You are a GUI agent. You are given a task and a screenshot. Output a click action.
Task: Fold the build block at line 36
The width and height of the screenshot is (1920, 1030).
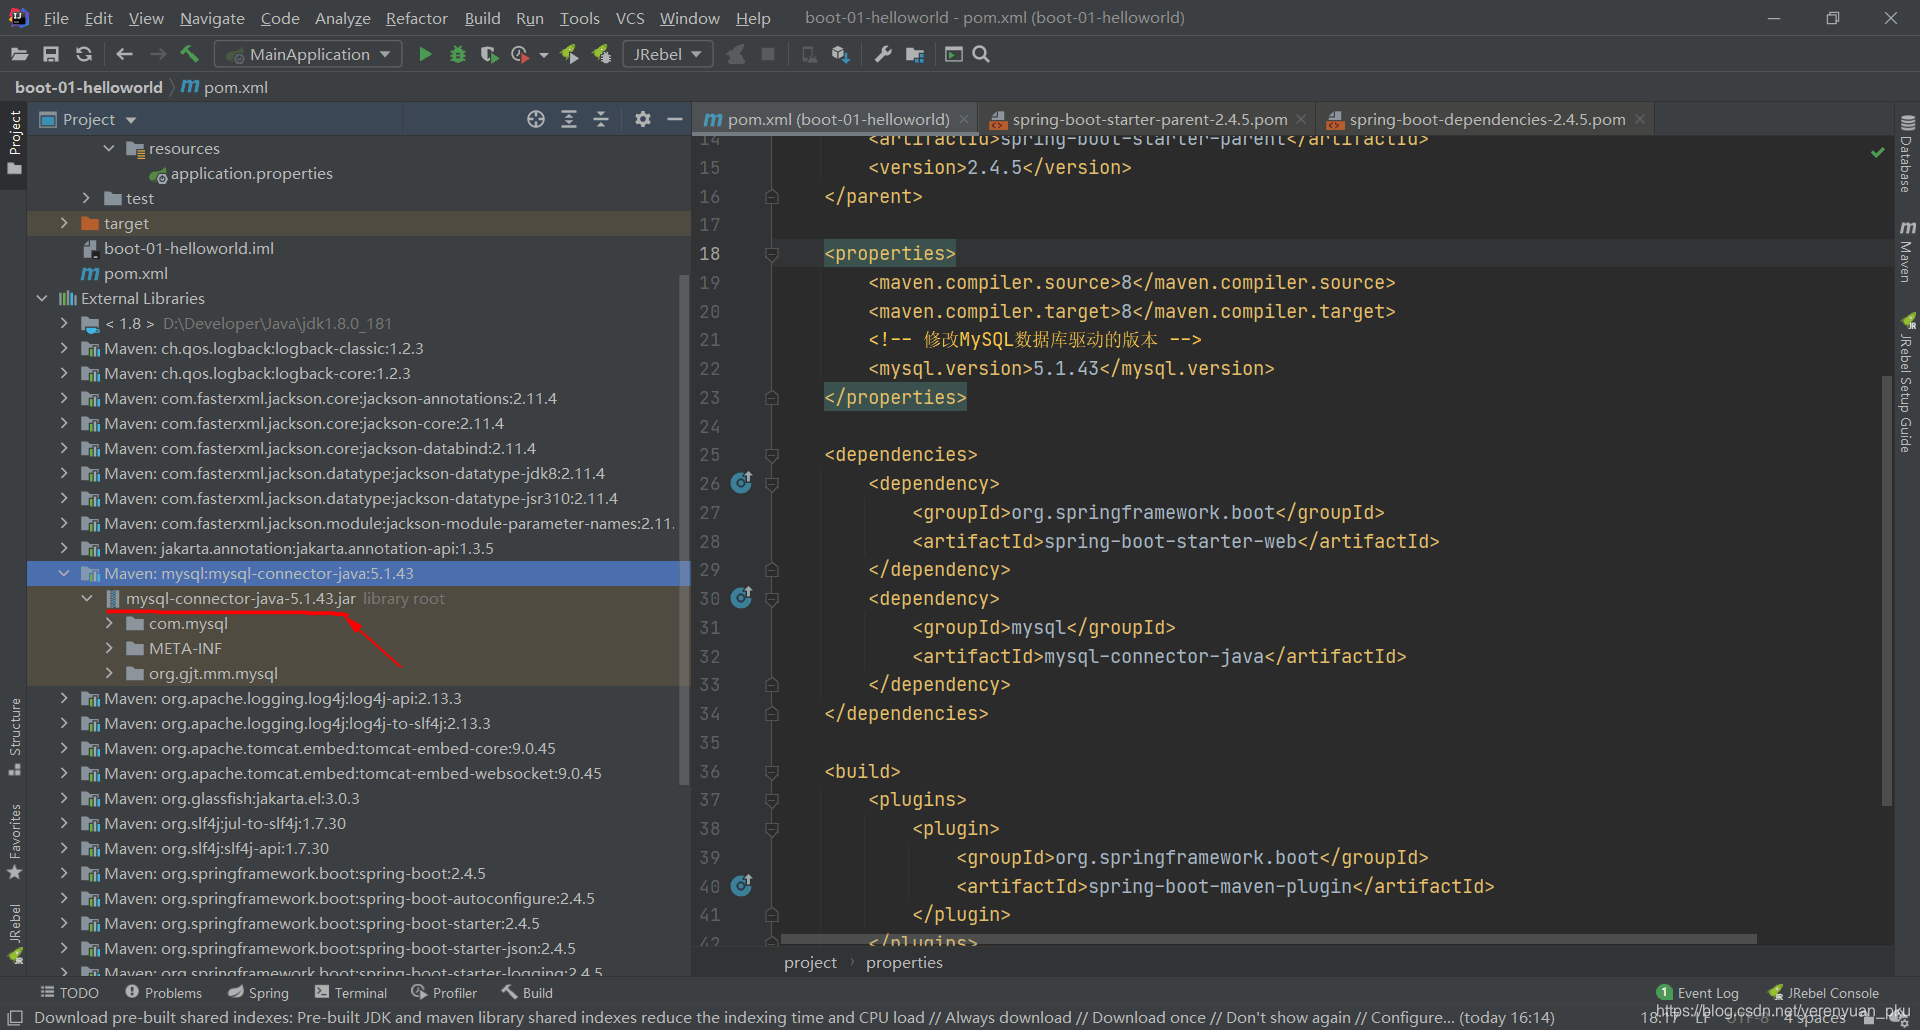click(772, 772)
